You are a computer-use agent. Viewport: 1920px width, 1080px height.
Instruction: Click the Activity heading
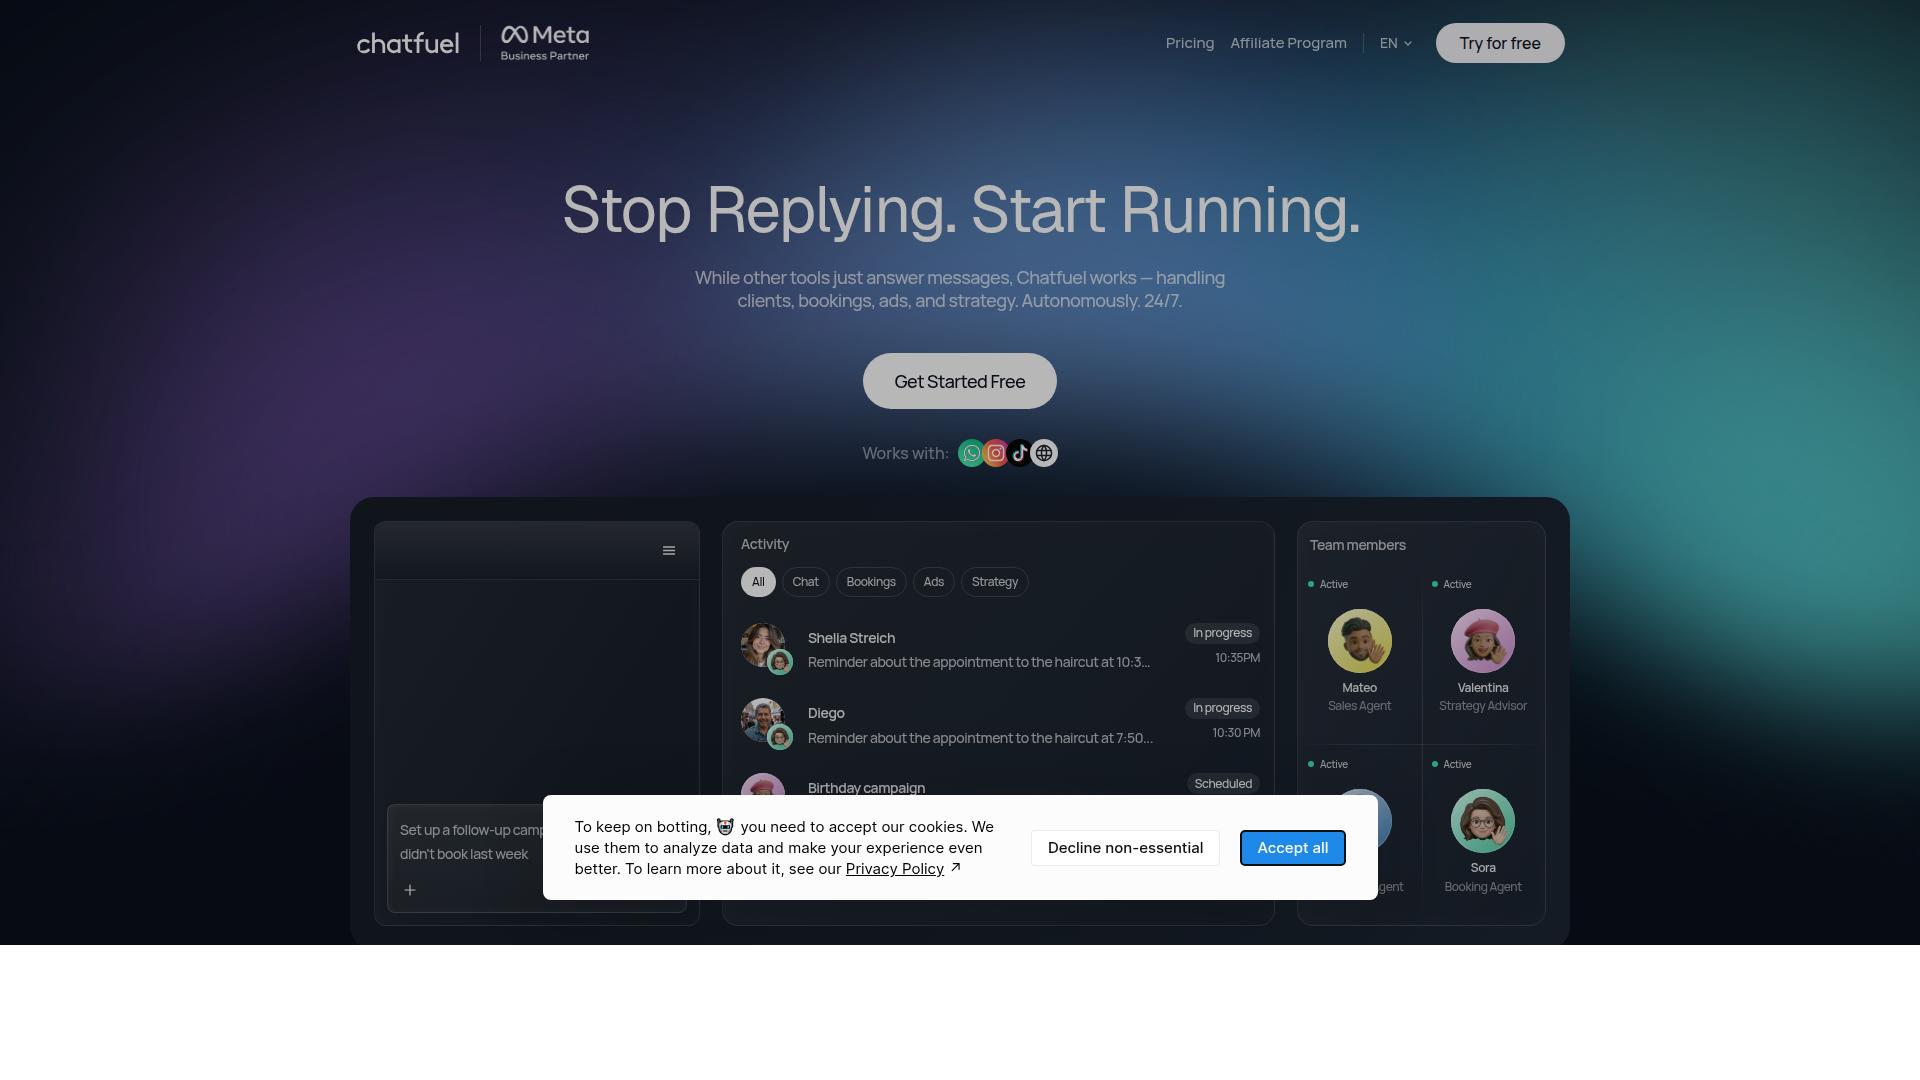[x=765, y=544]
